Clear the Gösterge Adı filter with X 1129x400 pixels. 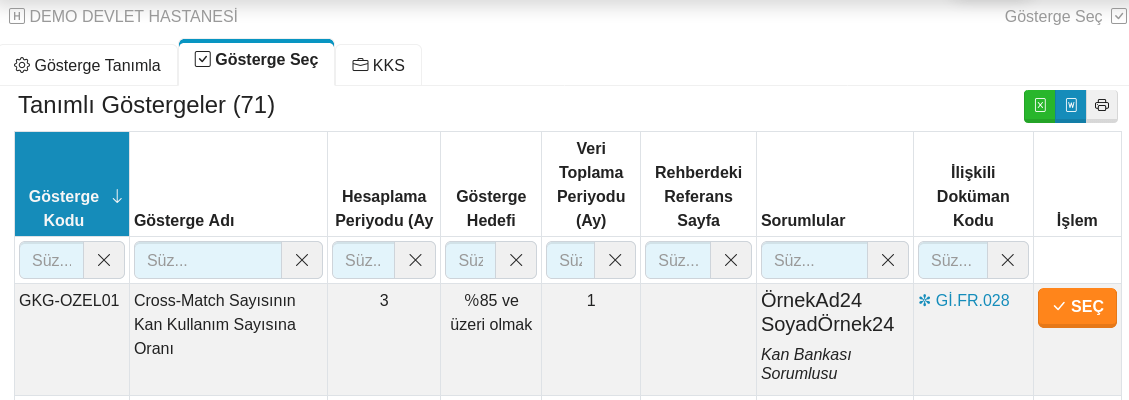pos(302,260)
